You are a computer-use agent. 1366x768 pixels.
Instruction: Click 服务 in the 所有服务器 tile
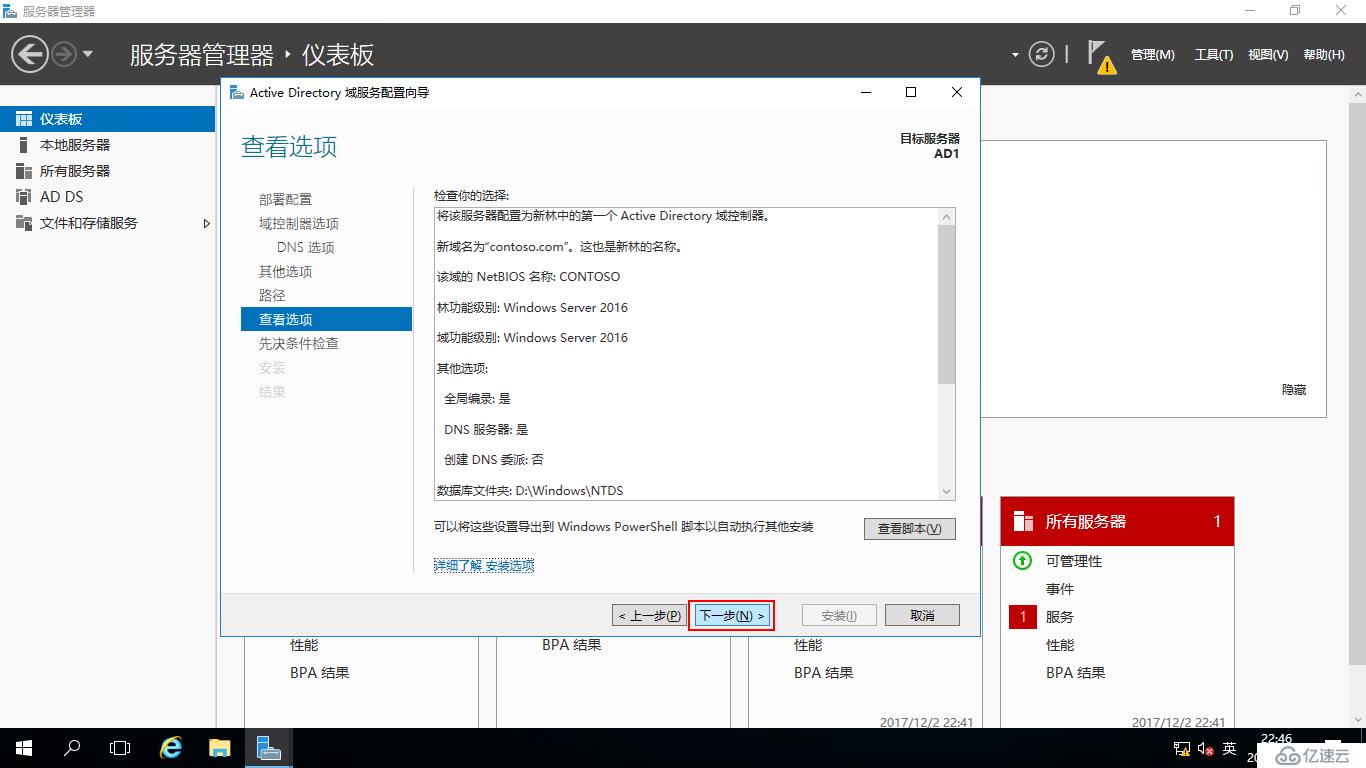pos(1060,617)
